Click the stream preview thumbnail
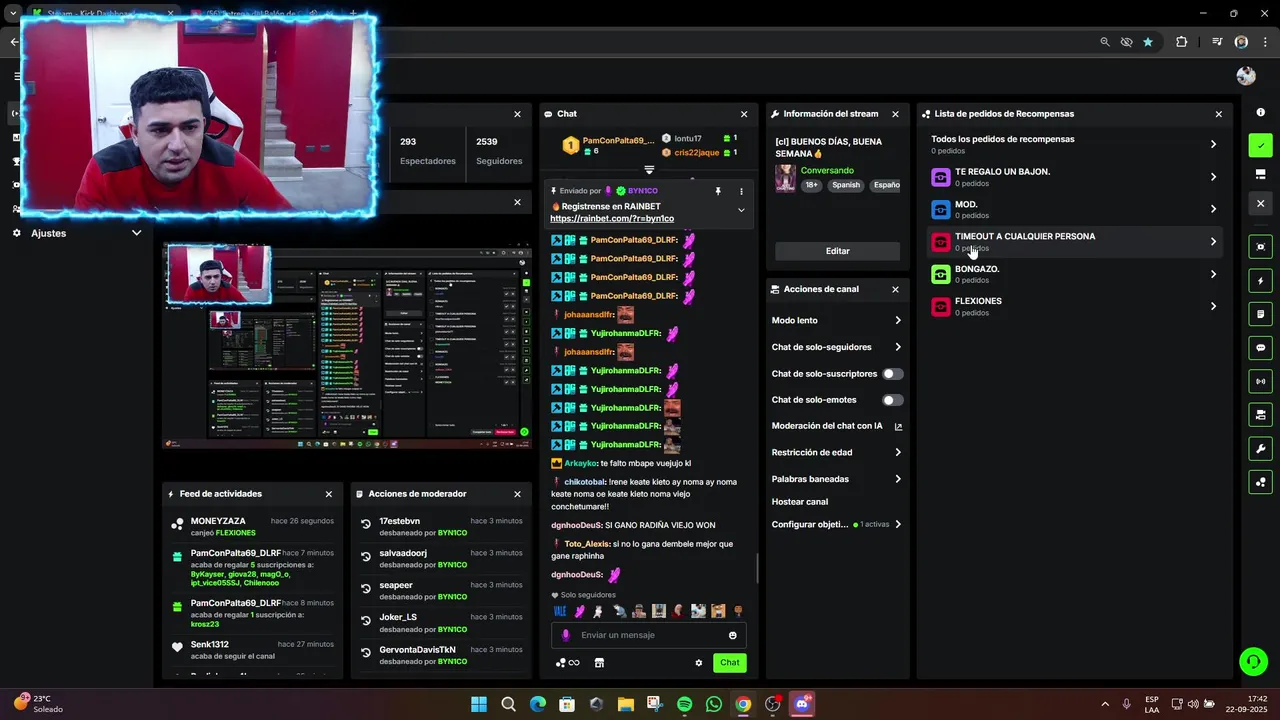This screenshot has width=1280, height=720. coord(347,345)
